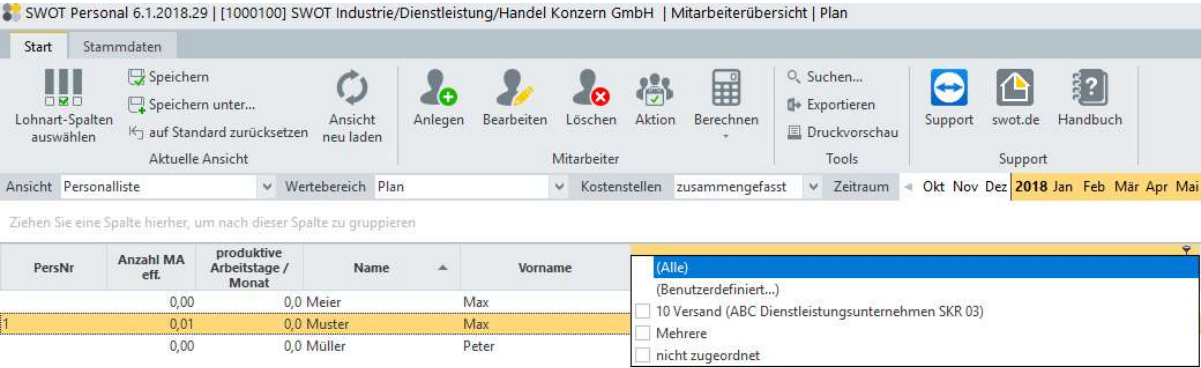This screenshot has height=368, width=1201.
Task: Reload the view with Ansicht neu laden
Action: tap(352, 89)
